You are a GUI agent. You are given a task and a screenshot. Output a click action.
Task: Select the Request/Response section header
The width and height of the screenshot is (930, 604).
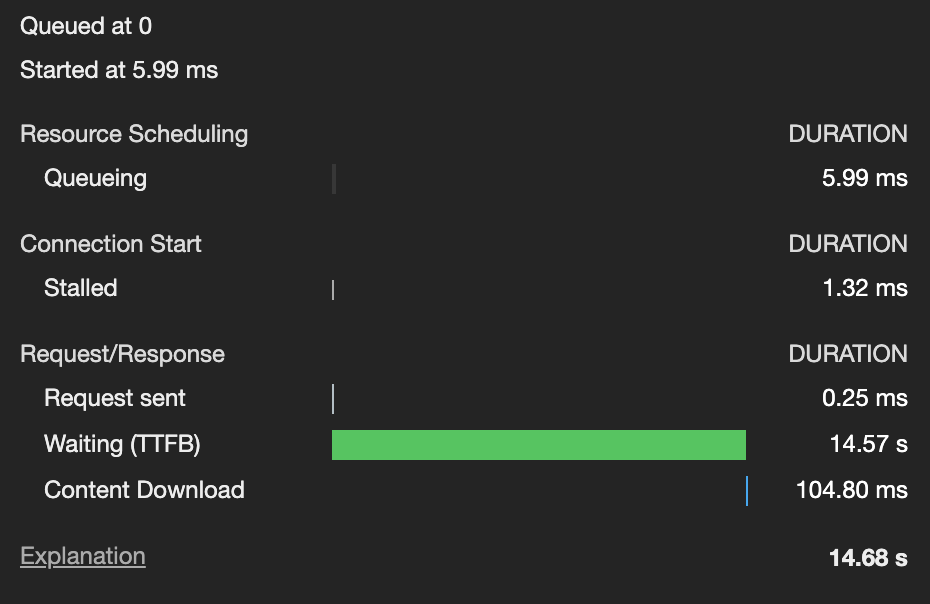[x=122, y=354]
